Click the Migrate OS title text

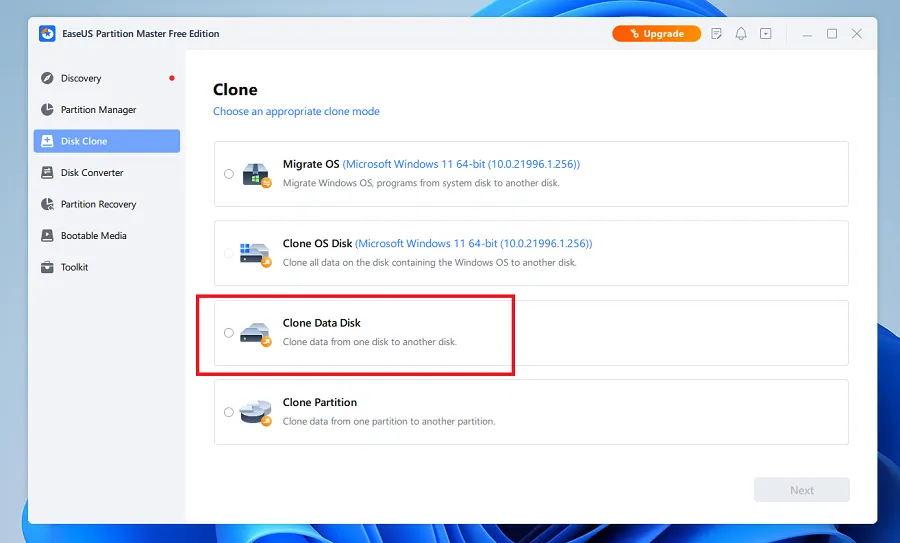pos(311,164)
